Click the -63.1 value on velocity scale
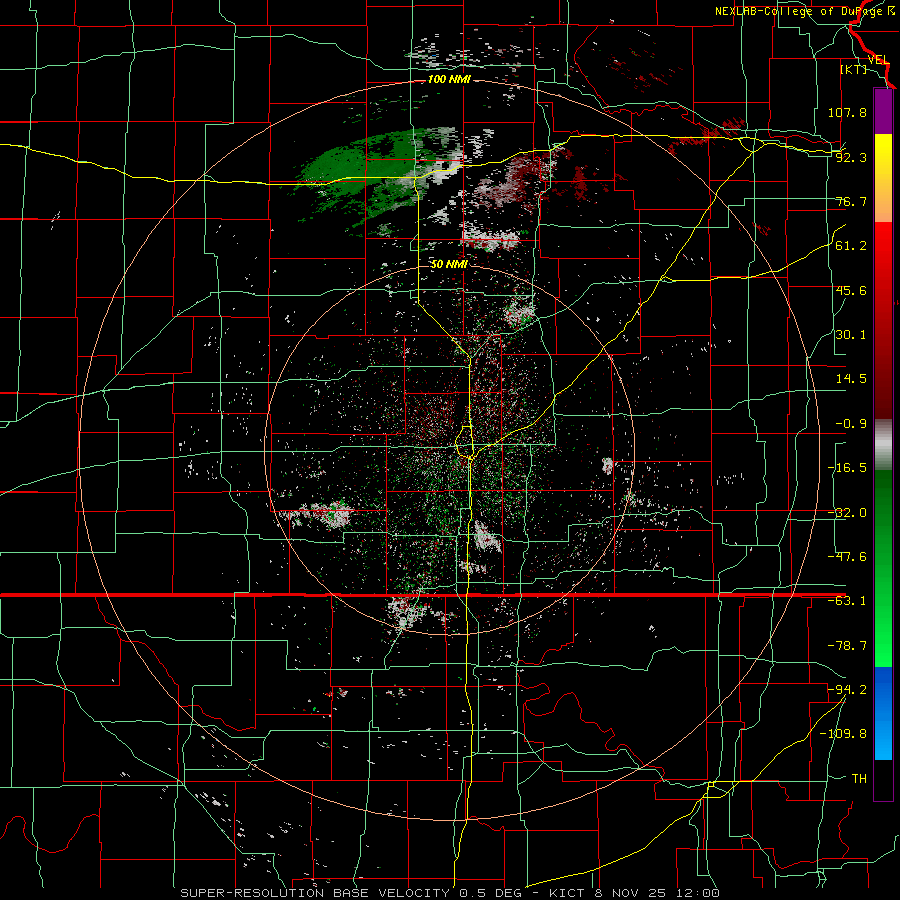Image resolution: width=900 pixels, height=900 pixels. 847,601
